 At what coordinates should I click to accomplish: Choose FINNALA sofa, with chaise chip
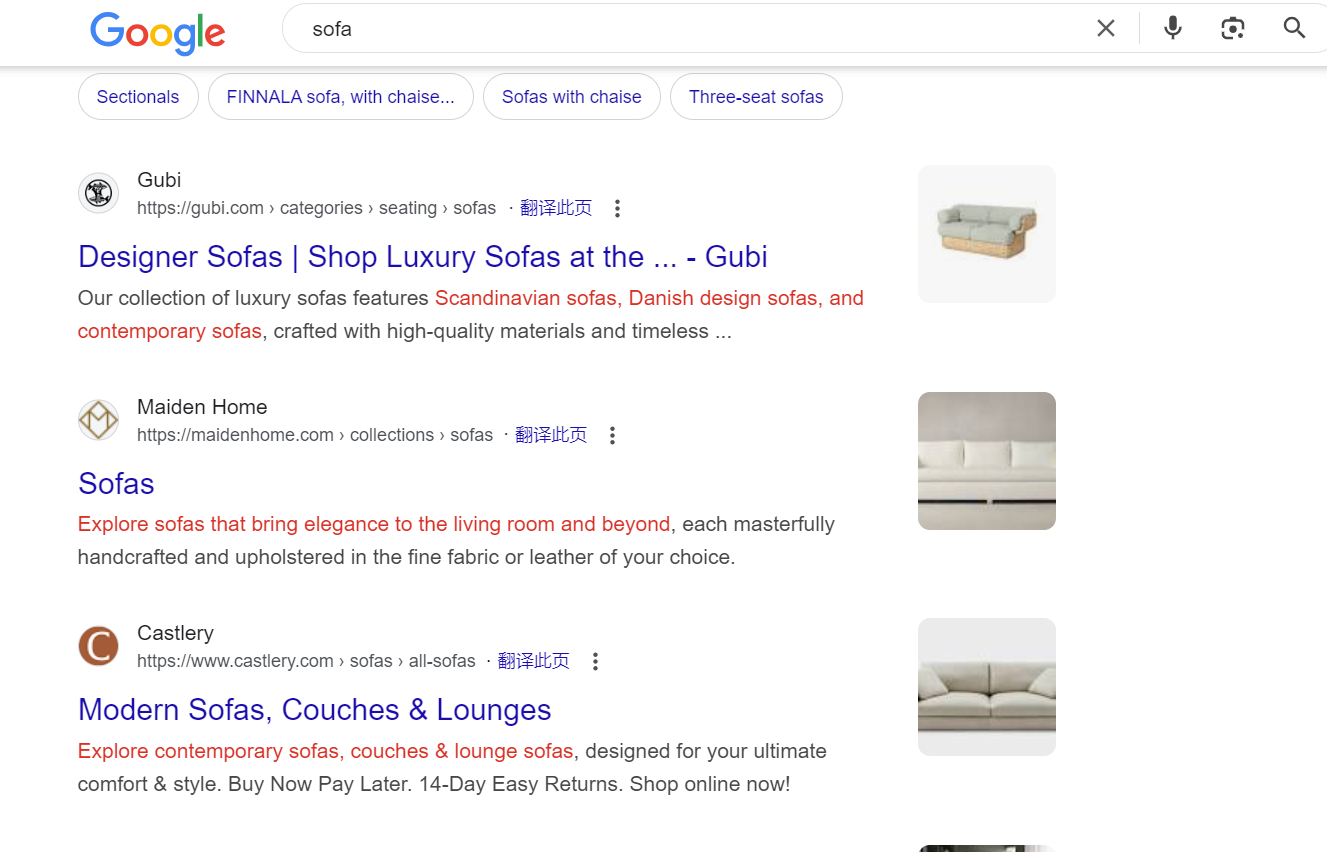pos(340,97)
